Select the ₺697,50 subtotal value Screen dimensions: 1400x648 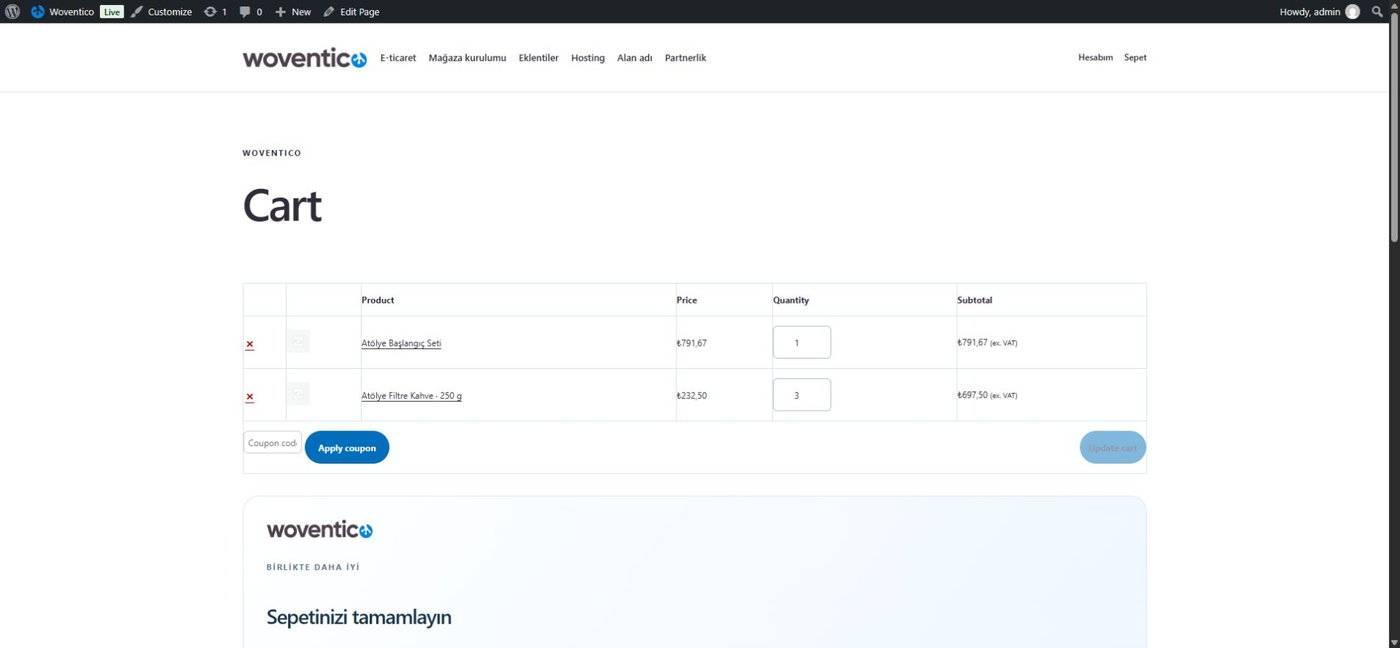coord(972,395)
